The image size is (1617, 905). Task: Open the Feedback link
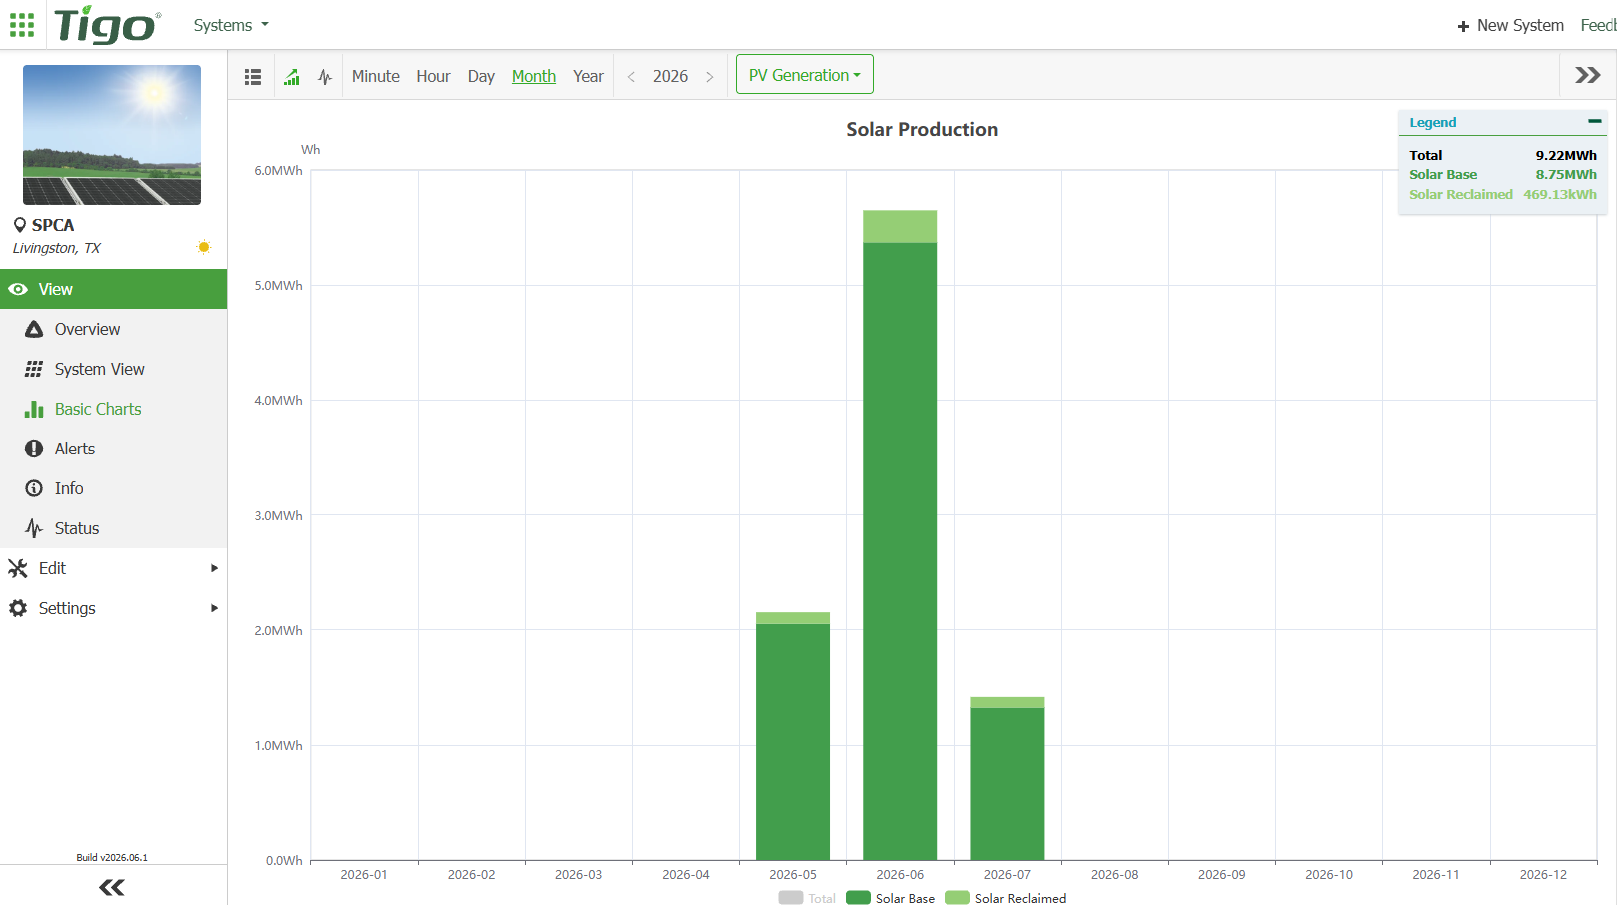coord(1598,25)
